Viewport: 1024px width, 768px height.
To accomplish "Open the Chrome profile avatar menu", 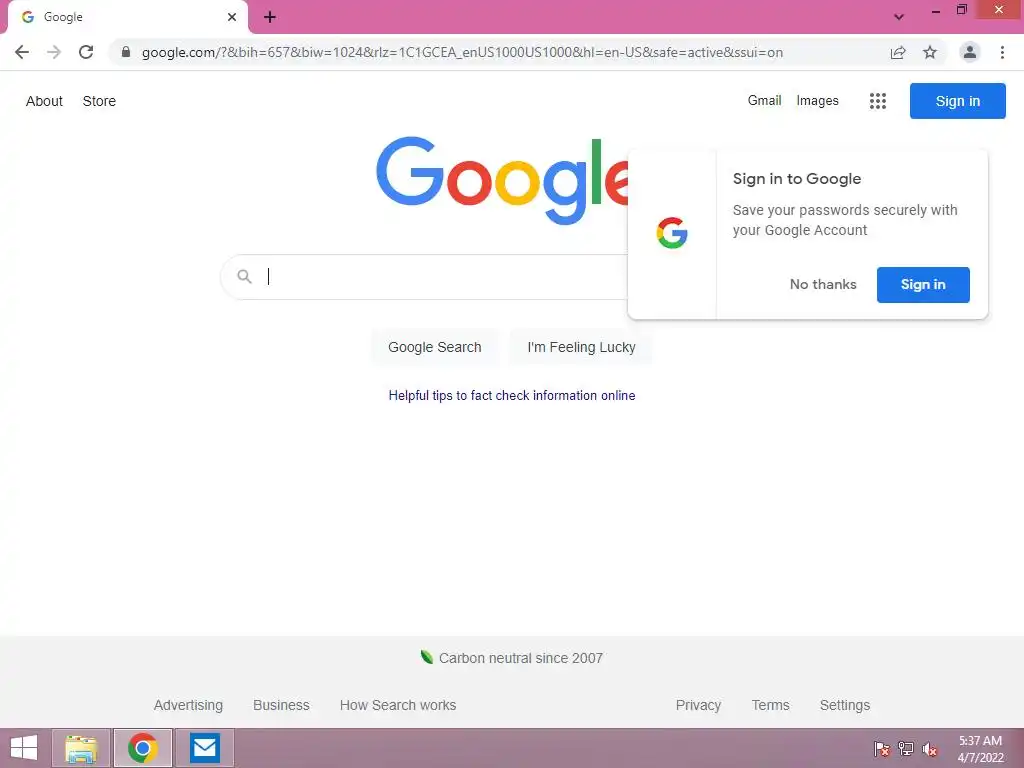I will click(970, 52).
